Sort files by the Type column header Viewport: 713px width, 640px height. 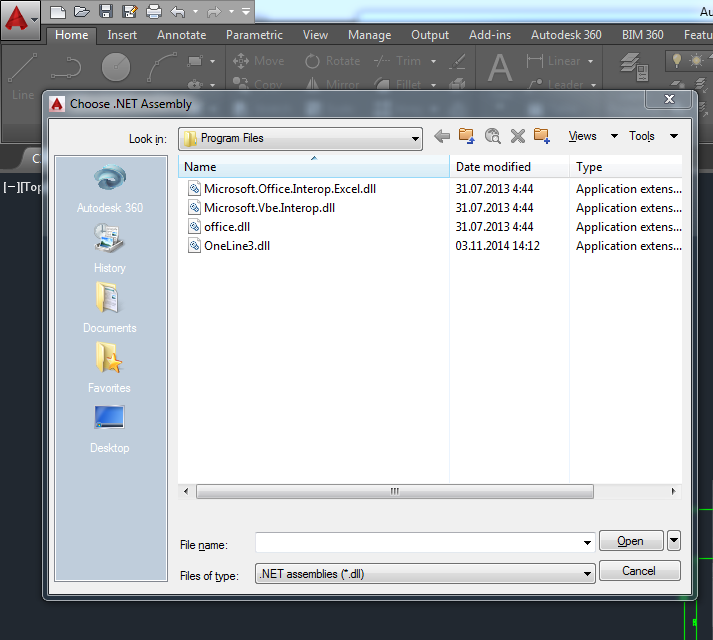coord(627,166)
